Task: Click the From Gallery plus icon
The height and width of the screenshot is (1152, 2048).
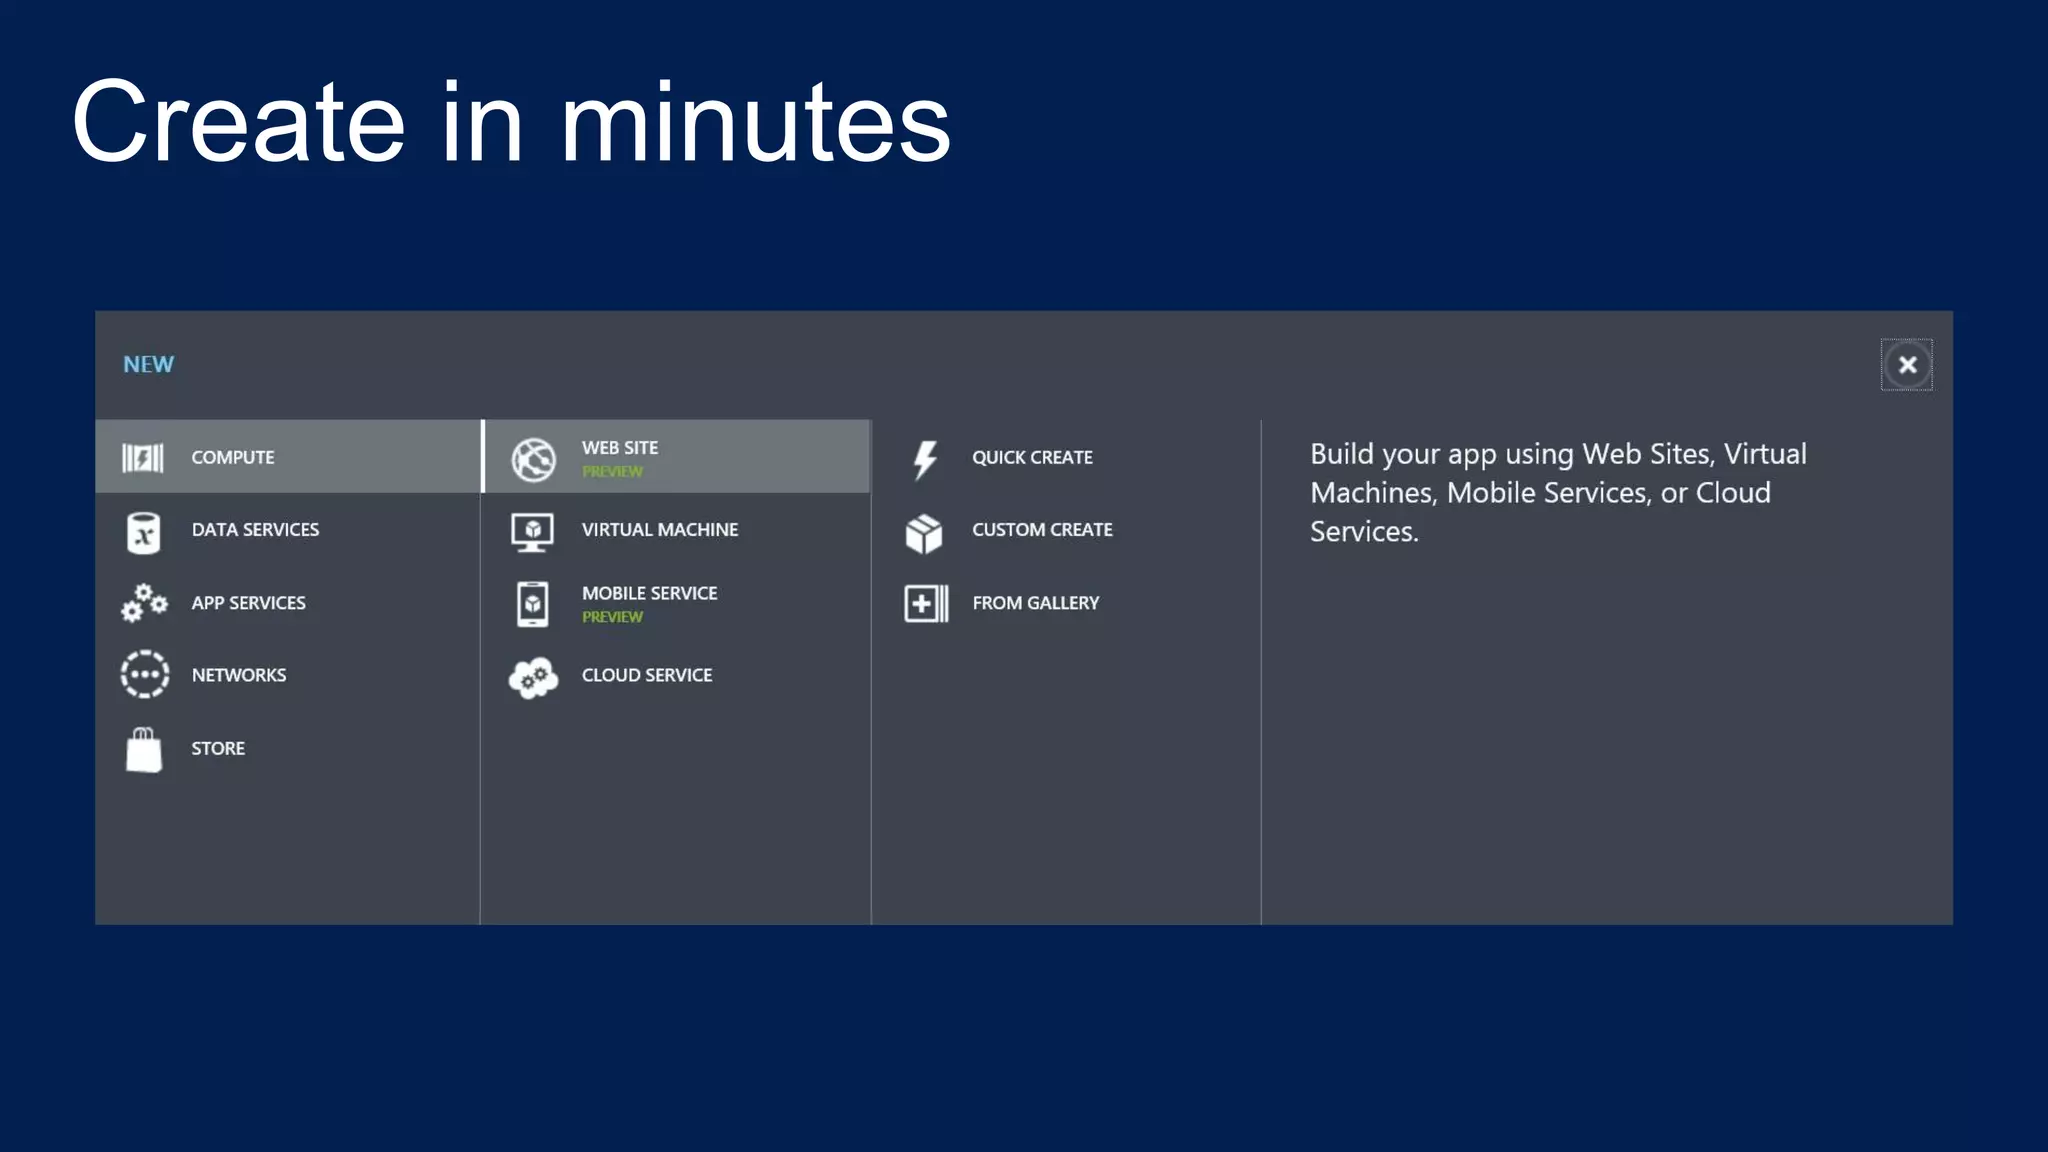Action: [925, 603]
